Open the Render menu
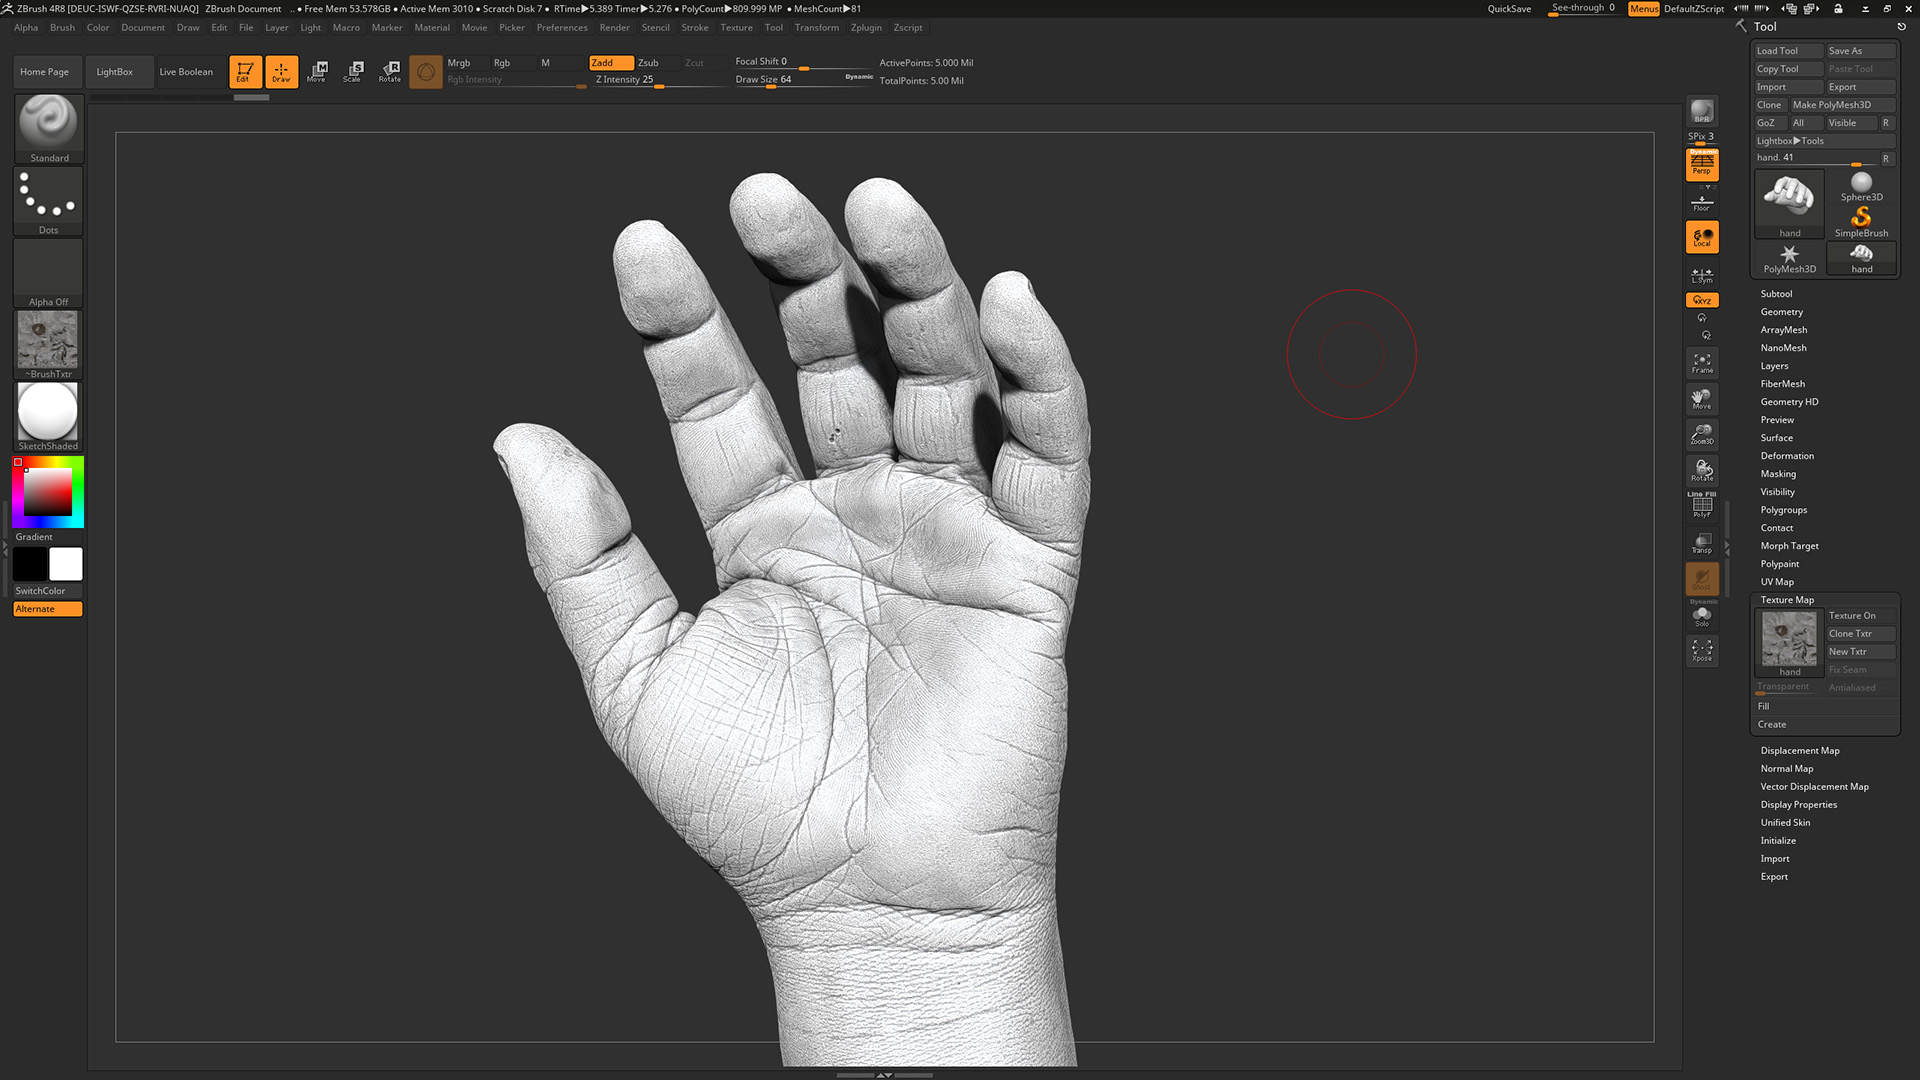The width and height of the screenshot is (1920, 1080). 614,28
